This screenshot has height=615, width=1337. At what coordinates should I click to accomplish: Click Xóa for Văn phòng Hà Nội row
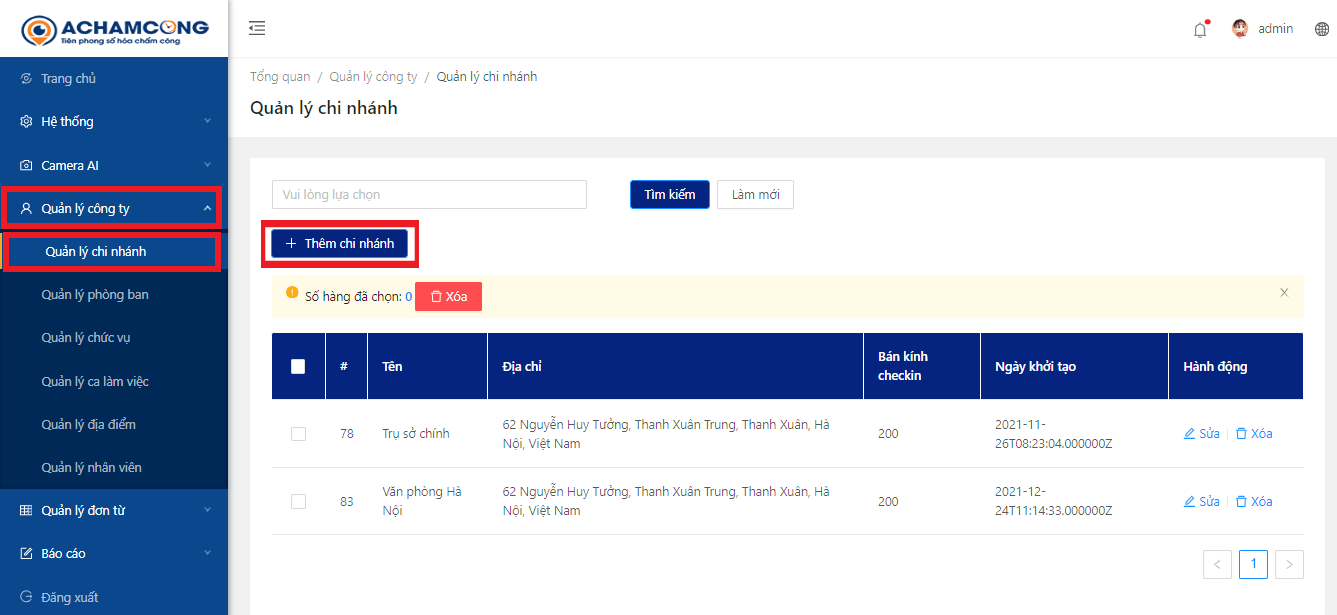[x=1254, y=502]
